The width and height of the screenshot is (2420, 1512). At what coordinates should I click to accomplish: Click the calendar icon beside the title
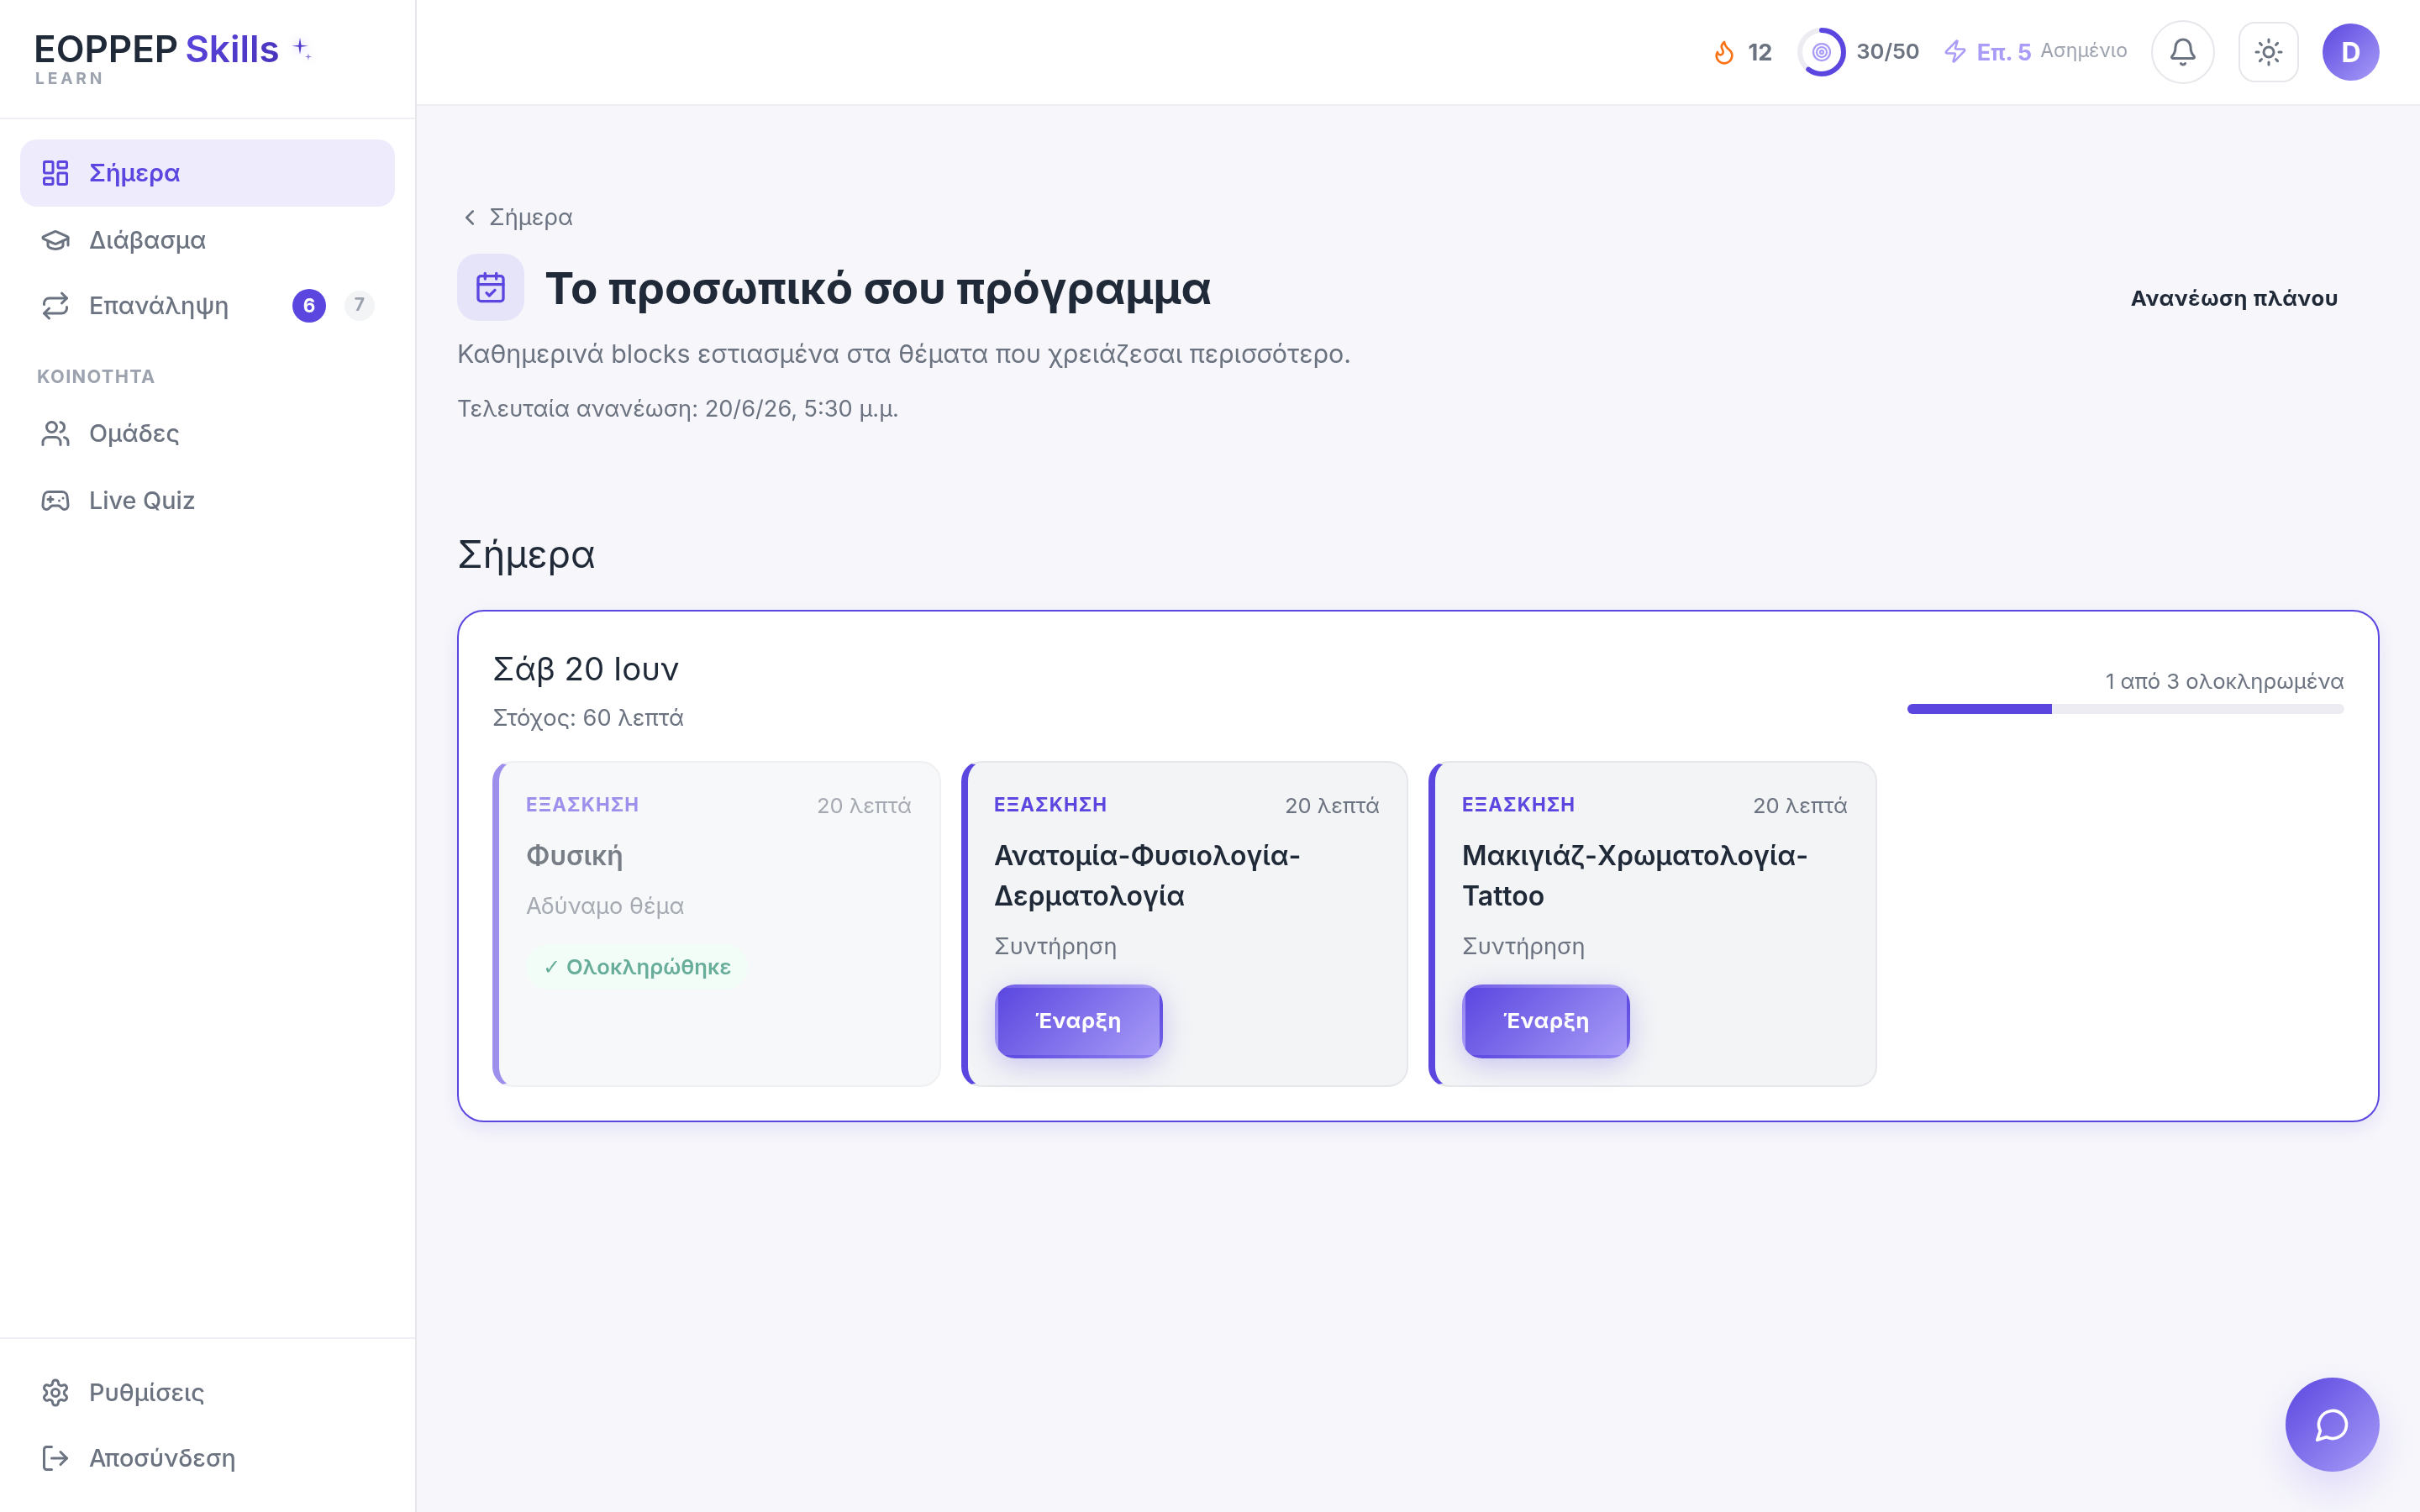(490, 288)
